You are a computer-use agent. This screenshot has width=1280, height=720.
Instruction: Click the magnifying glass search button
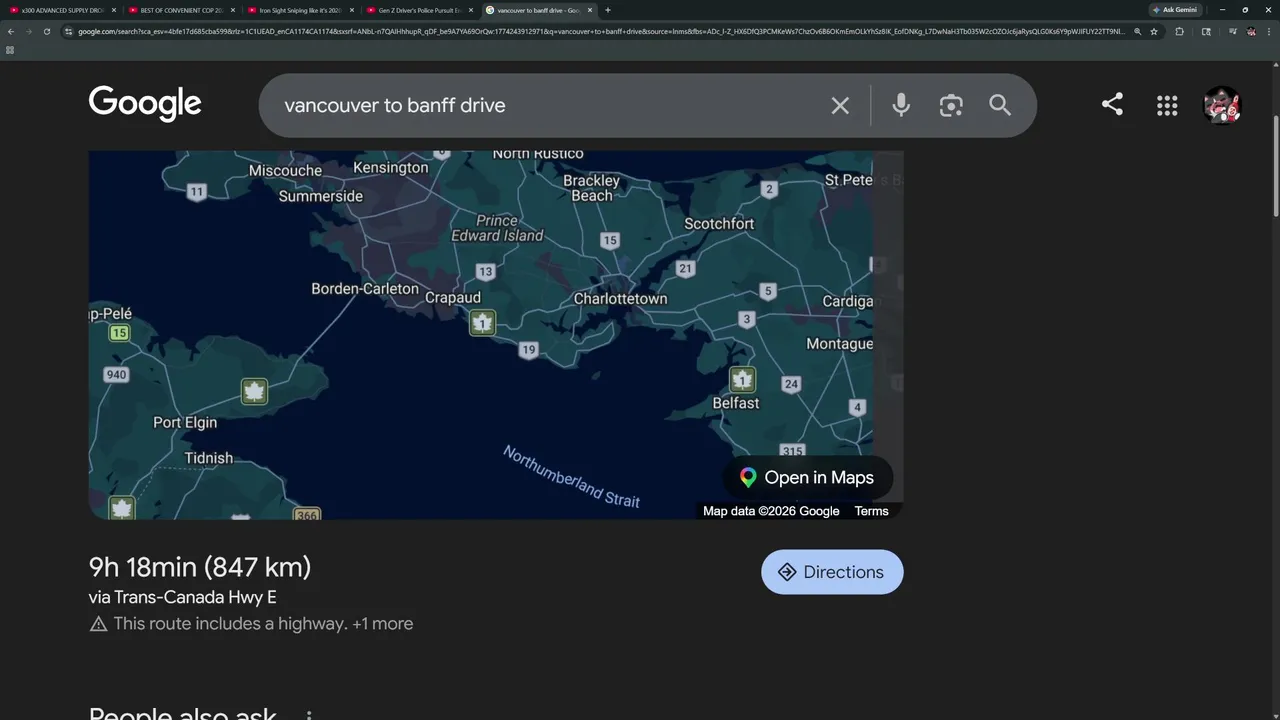tap(1000, 105)
